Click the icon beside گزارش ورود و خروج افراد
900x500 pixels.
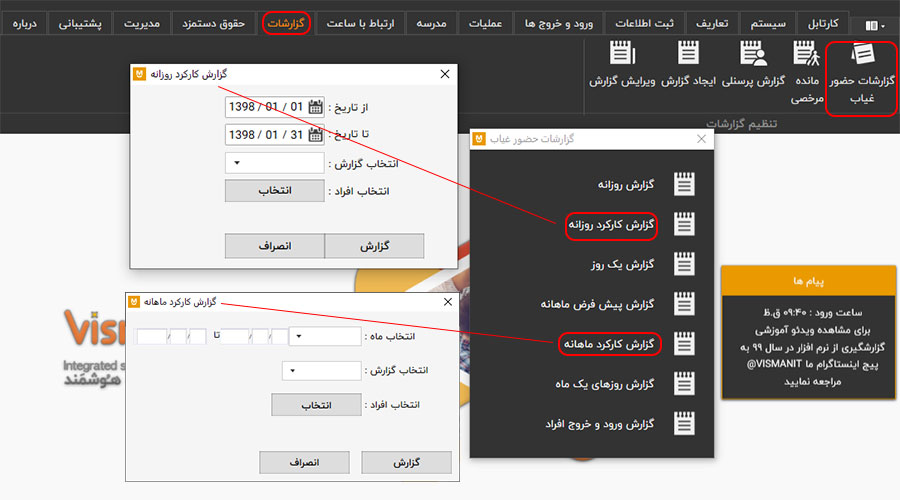(x=684, y=424)
